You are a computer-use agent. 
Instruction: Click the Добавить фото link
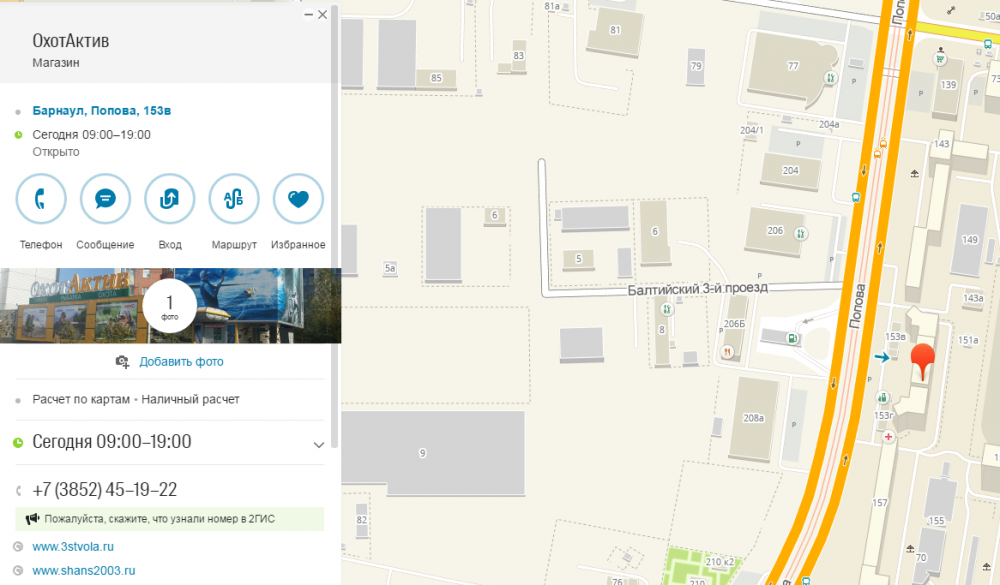pos(181,362)
